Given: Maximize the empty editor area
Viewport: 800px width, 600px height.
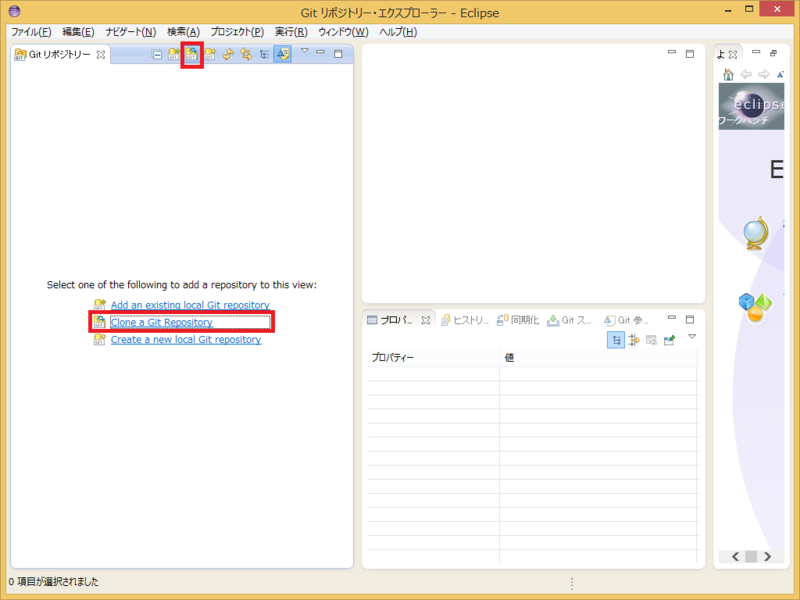Looking at the screenshot, I should point(690,54).
